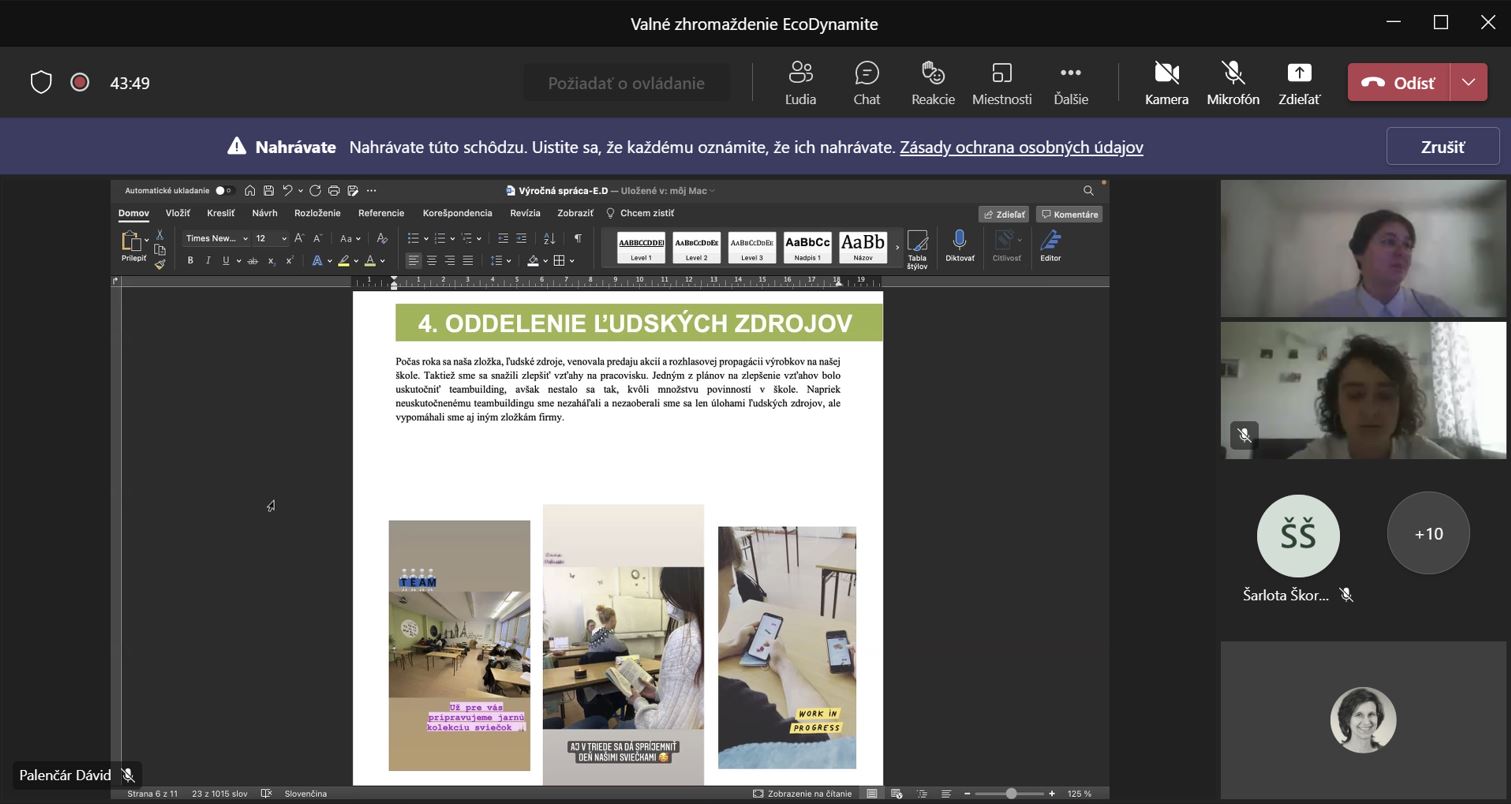Apply the Nadpis 1 style
This screenshot has width=1511, height=804.
[x=807, y=247]
